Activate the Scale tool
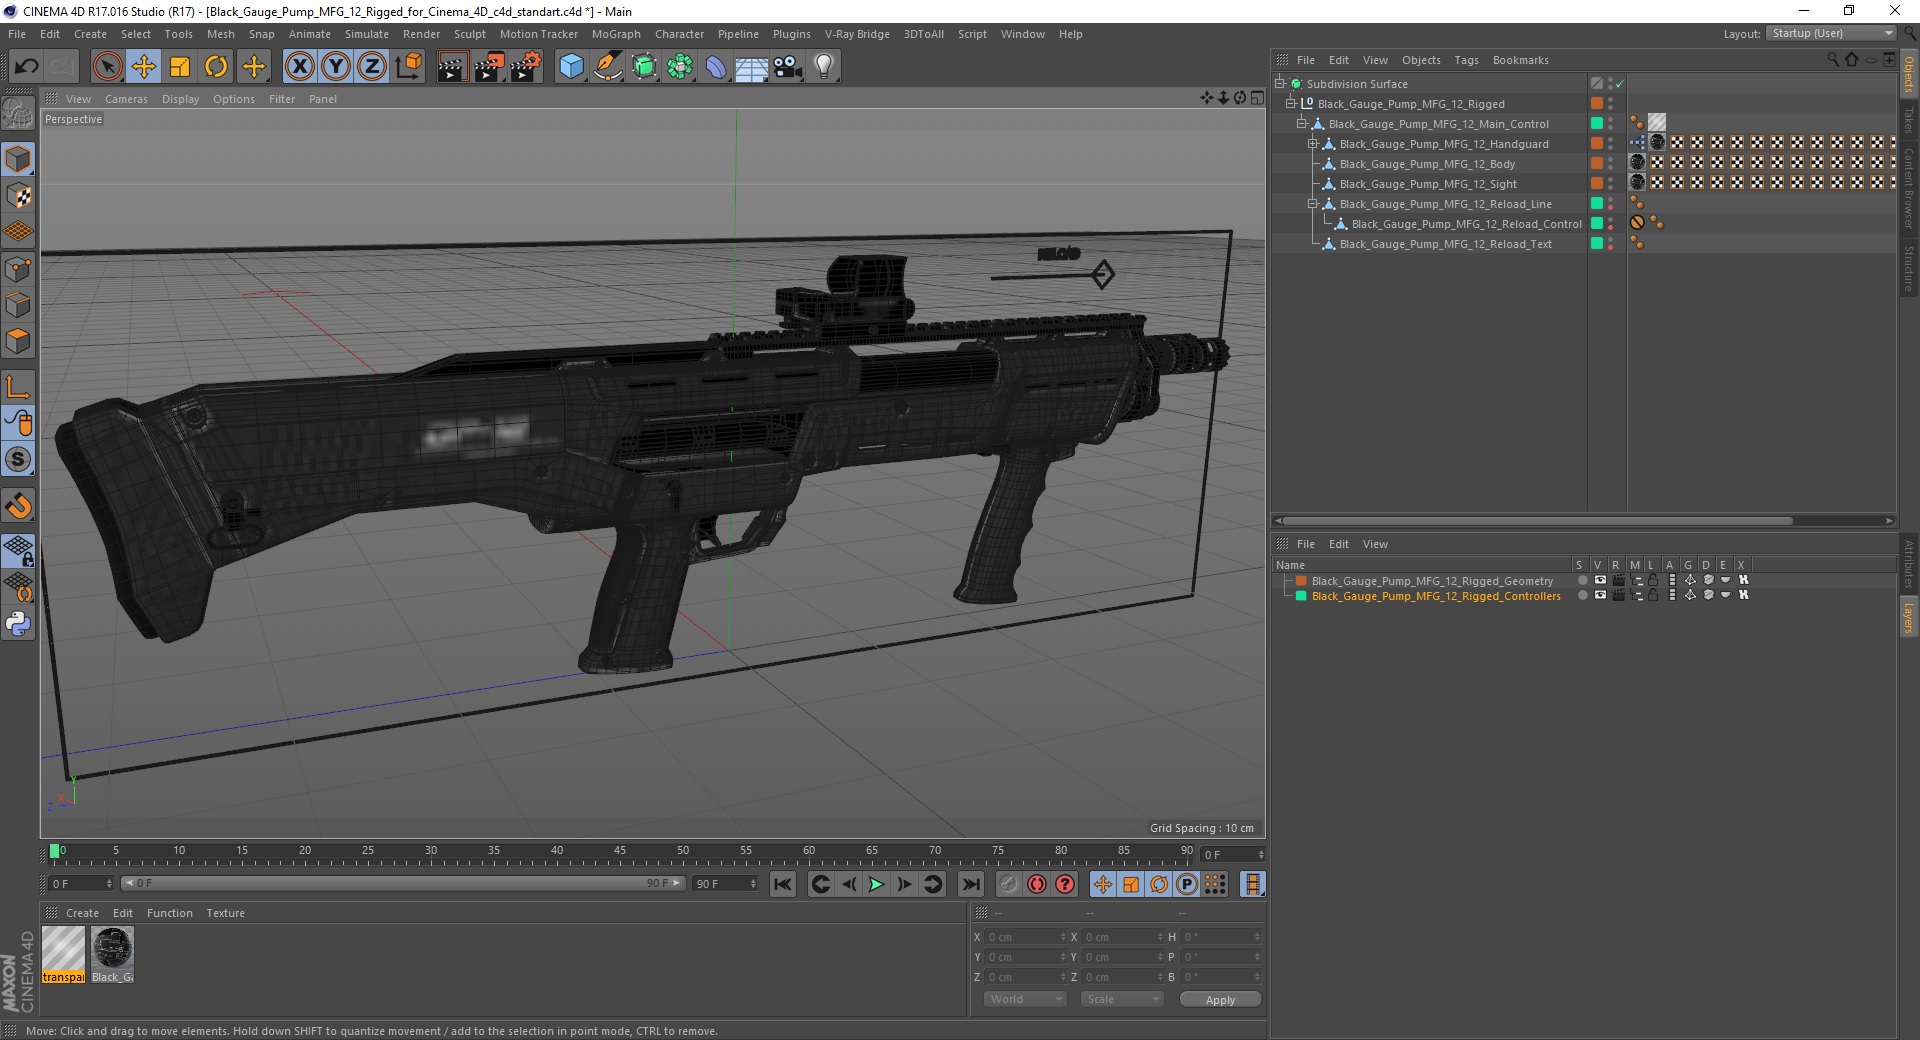The image size is (1920, 1040). (x=180, y=67)
